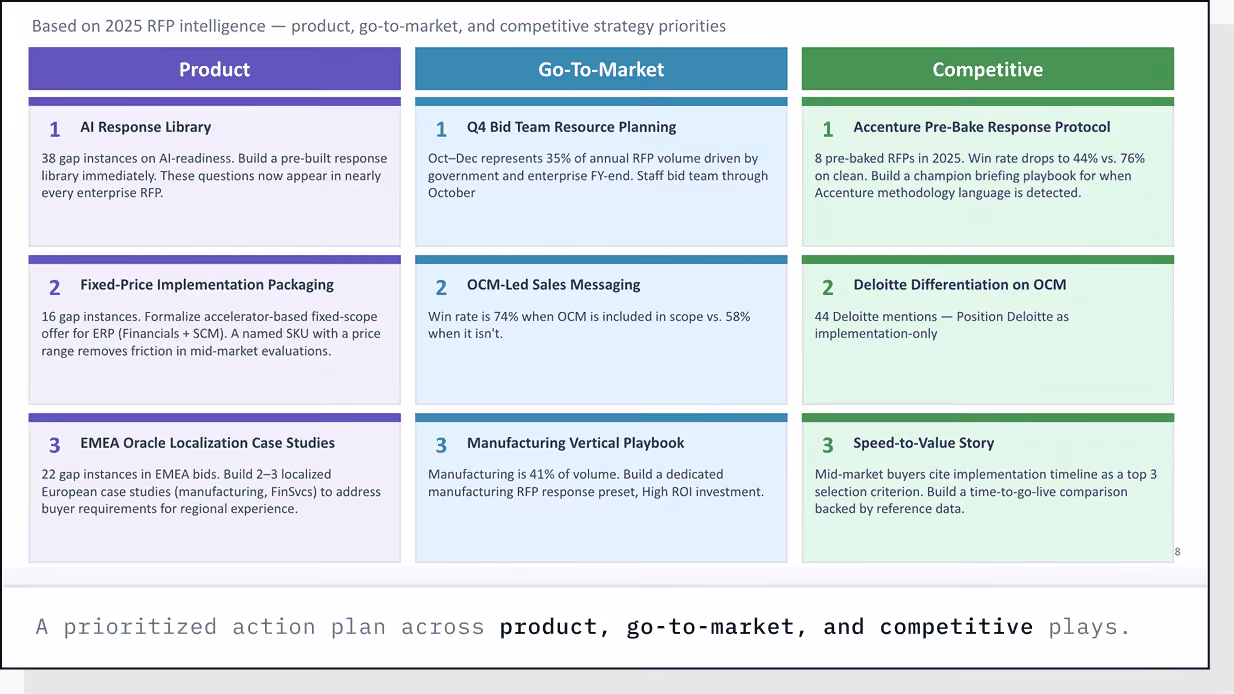Click the slide subtitle about 2025 RFP intelligence
This screenshot has height=694, width=1234.
click(x=379, y=26)
